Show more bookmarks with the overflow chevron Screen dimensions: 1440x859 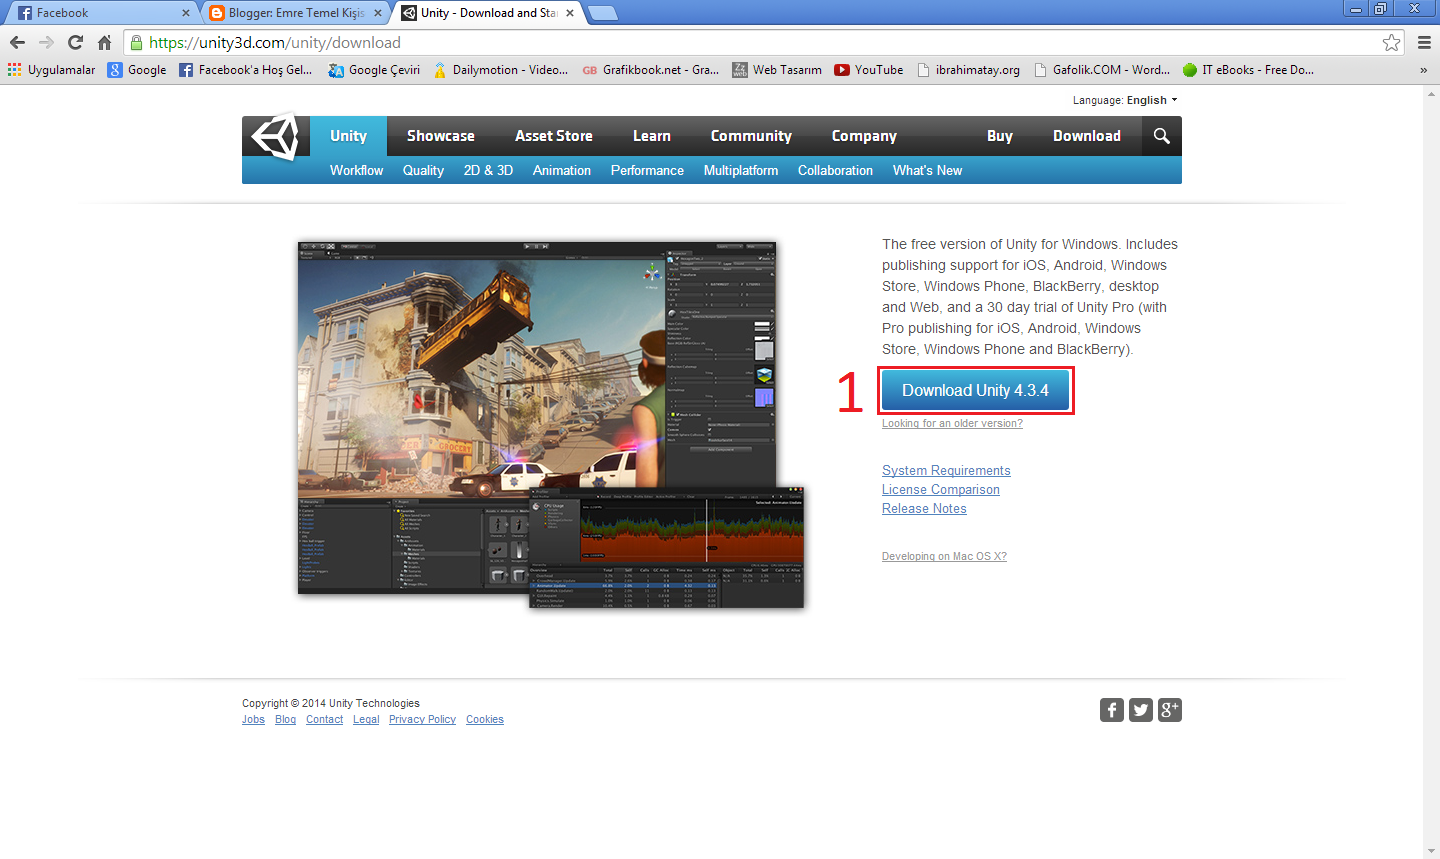pyautogui.click(x=1423, y=70)
